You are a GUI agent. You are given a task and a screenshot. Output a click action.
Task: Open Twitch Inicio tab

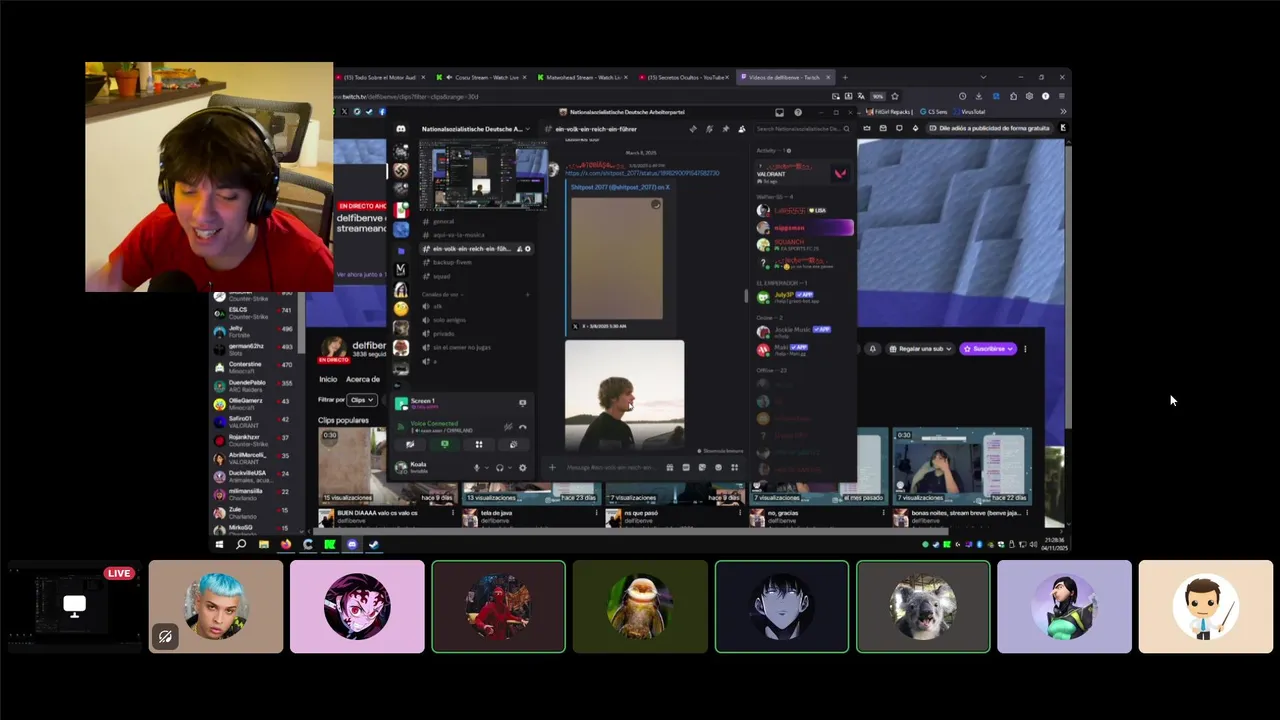coord(328,379)
